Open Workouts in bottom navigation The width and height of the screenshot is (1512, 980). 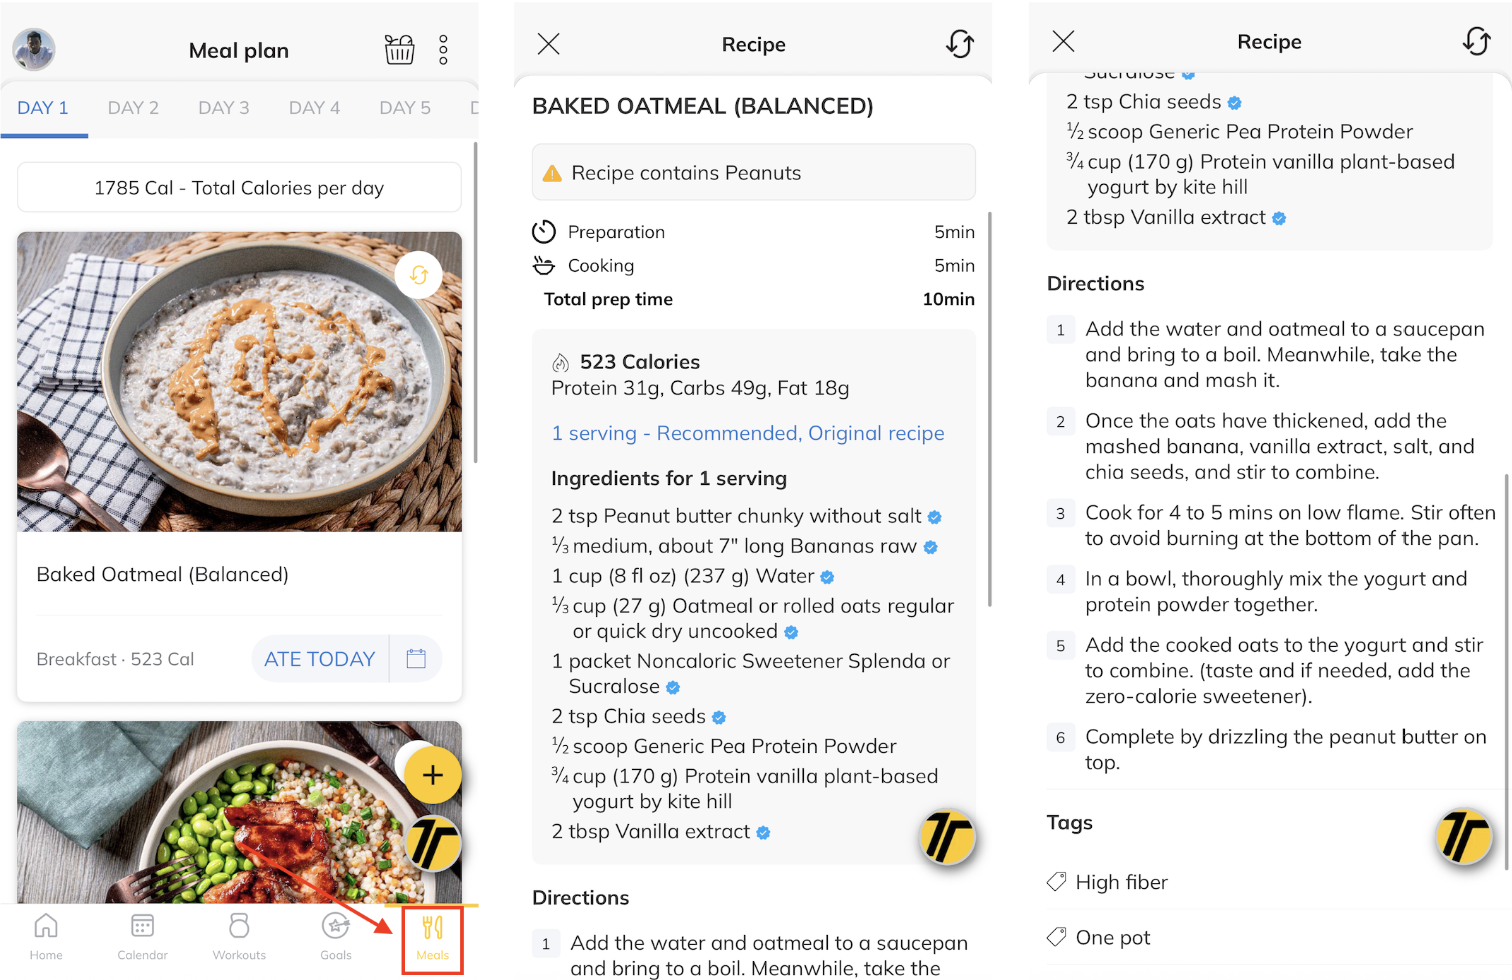[x=239, y=936]
